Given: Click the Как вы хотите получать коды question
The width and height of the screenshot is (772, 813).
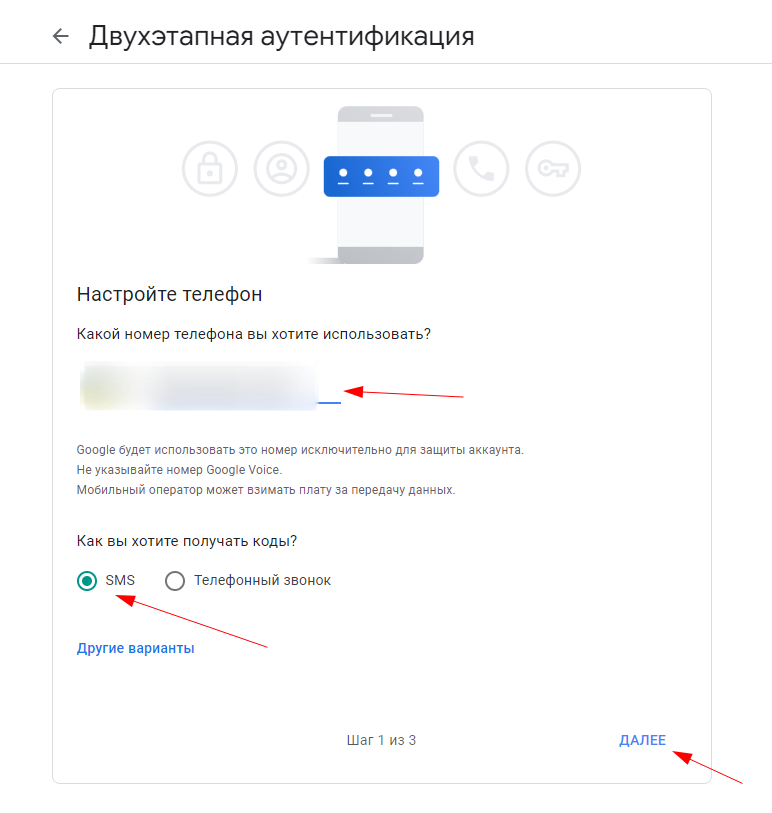Looking at the screenshot, I should [x=187, y=541].
